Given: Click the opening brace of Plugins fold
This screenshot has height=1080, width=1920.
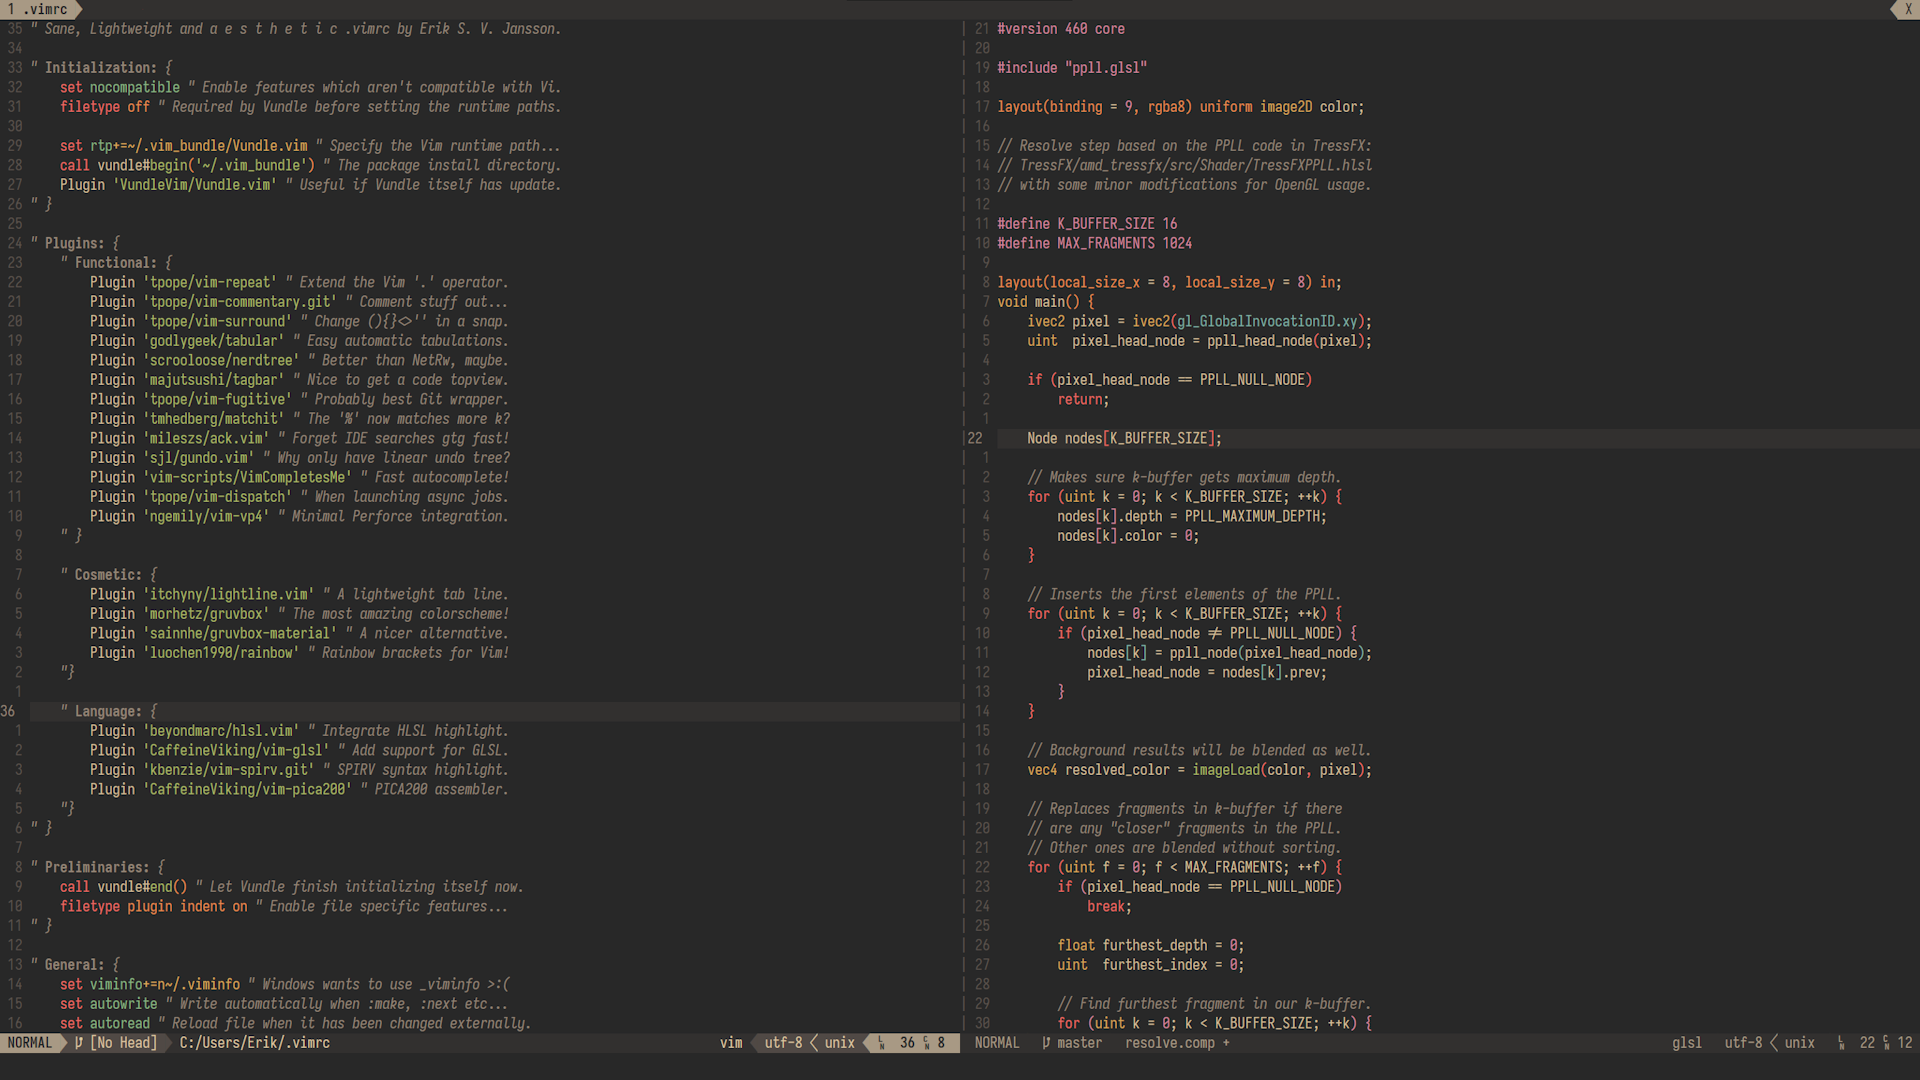Looking at the screenshot, I should 116,243.
